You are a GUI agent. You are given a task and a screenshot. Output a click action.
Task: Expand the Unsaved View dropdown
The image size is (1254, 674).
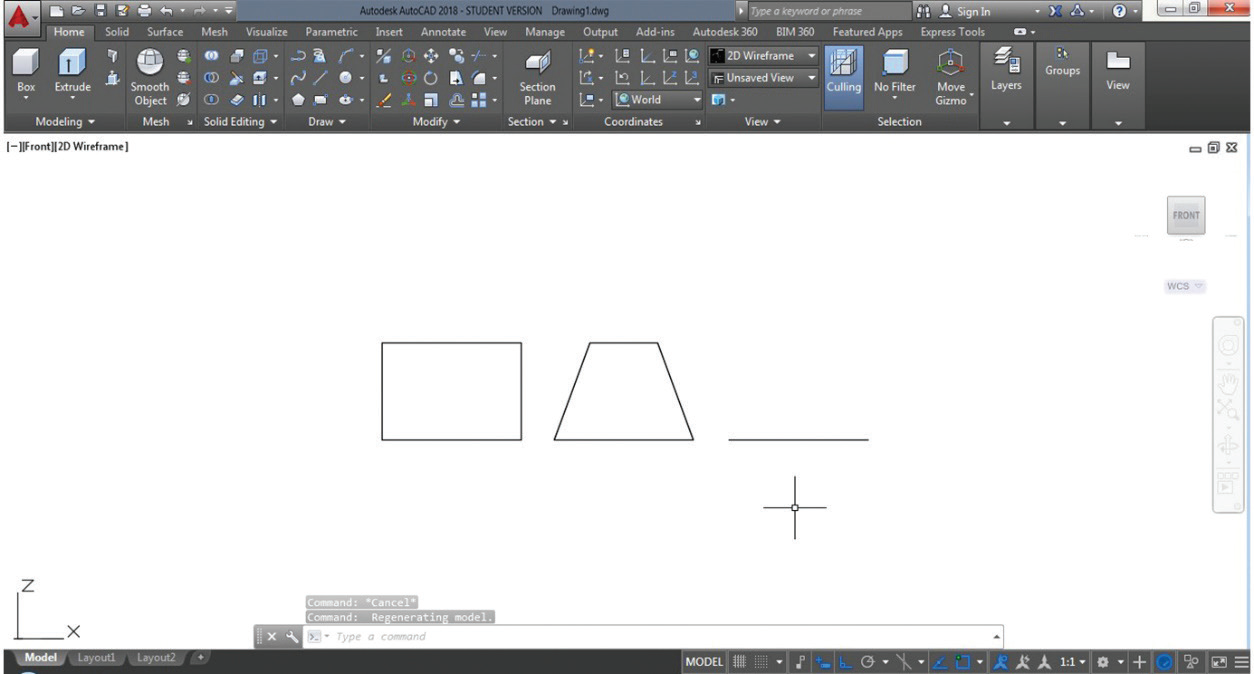pos(764,77)
